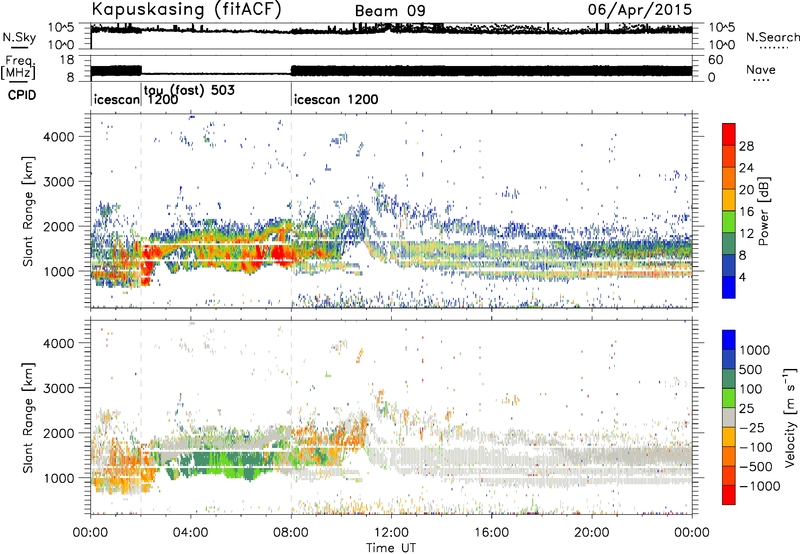800x554 pixels.
Task: Click the first 'icescan' CPID label
Action: [x=117, y=99]
